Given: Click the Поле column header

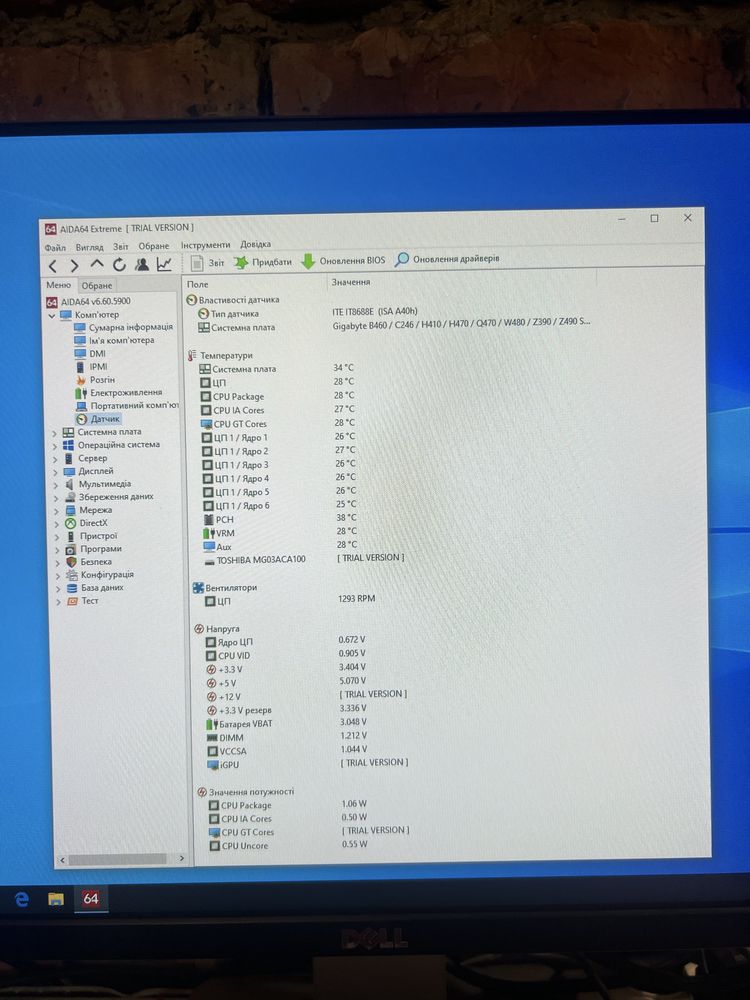Looking at the screenshot, I should pyautogui.click(x=198, y=284).
